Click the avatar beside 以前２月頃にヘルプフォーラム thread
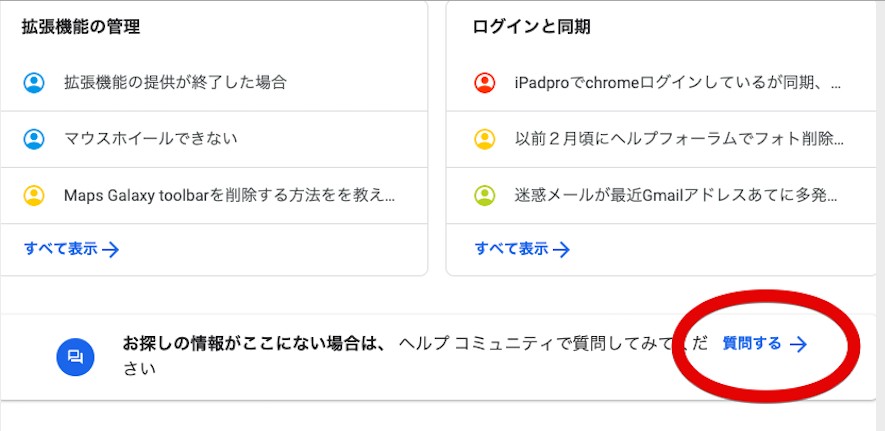The width and height of the screenshot is (885, 431). click(x=485, y=139)
